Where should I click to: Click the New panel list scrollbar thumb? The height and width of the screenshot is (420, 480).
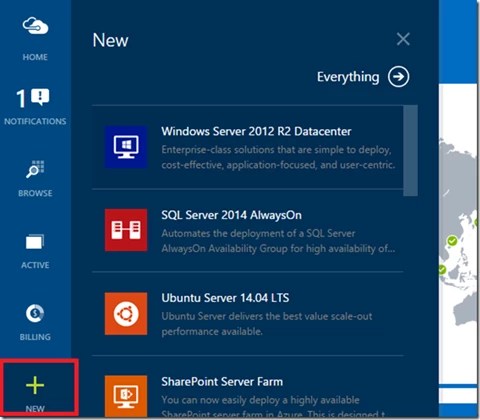[x=410, y=151]
